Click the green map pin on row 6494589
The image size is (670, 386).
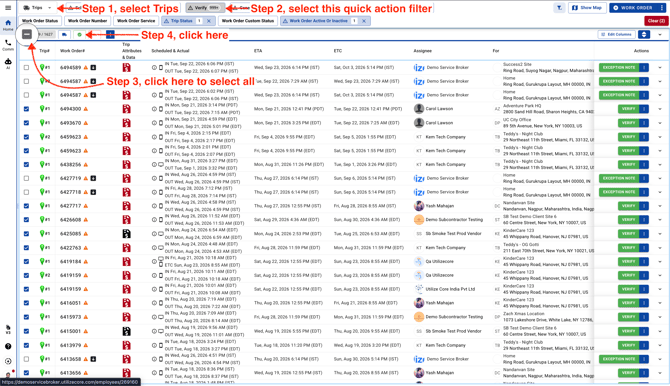[x=42, y=67]
